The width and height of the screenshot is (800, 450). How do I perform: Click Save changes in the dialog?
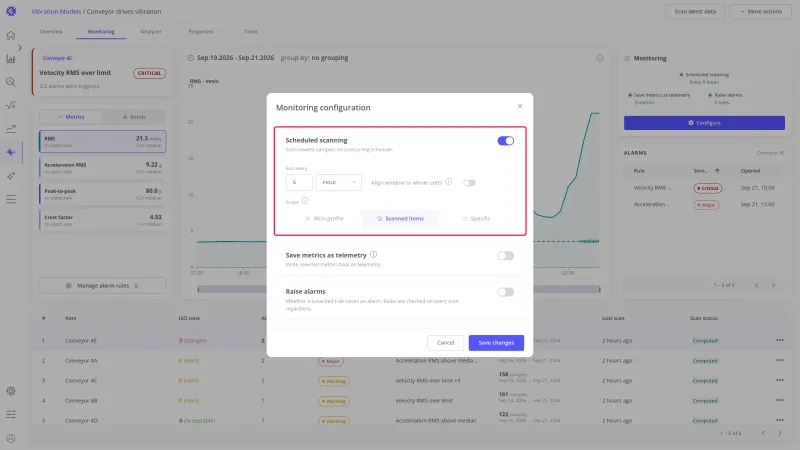pyautogui.click(x=496, y=343)
